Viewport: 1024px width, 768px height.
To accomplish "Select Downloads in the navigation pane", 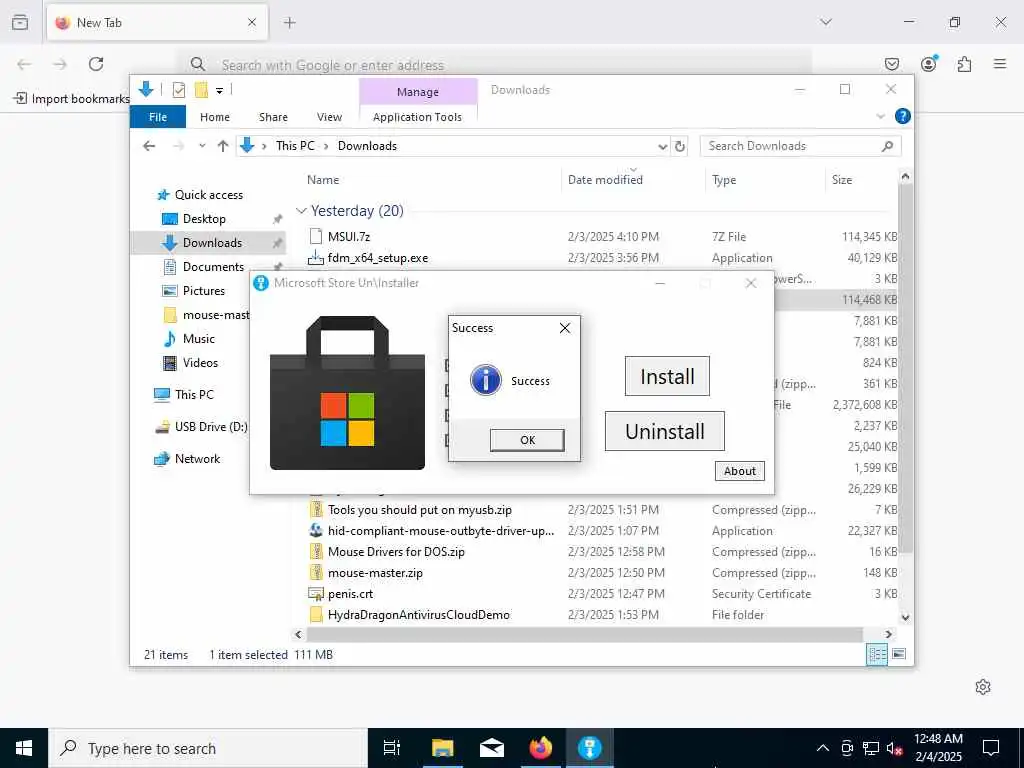I will pyautogui.click(x=212, y=243).
